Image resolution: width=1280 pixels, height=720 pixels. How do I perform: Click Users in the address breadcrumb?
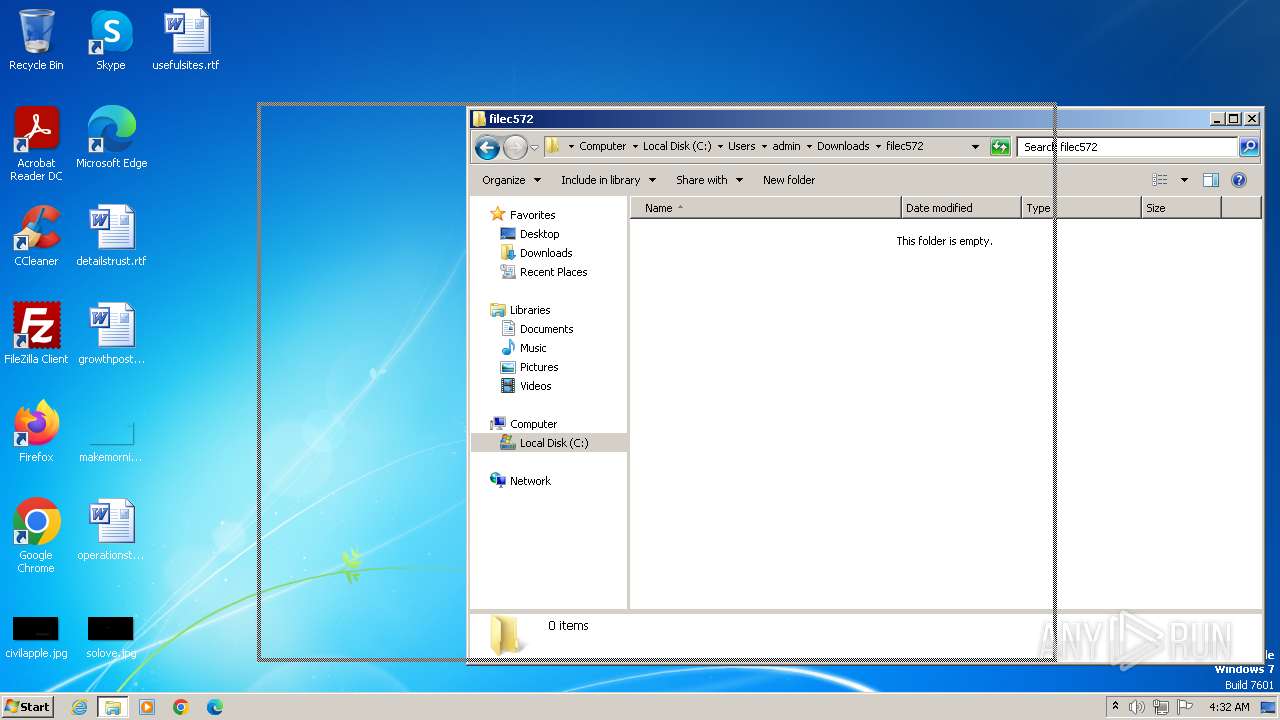coord(741,146)
